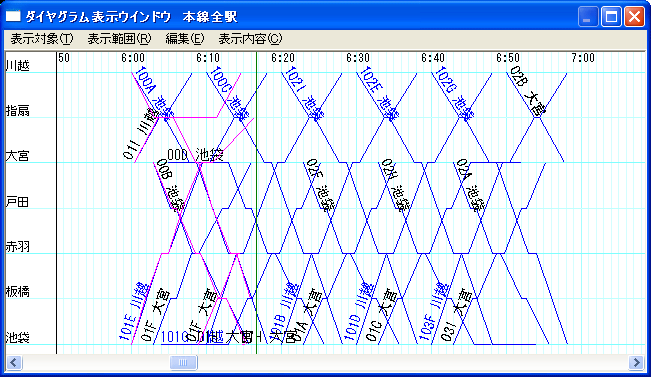Select train 101D 川越 label
Viewport: 651px width, 377px height.
point(360,311)
